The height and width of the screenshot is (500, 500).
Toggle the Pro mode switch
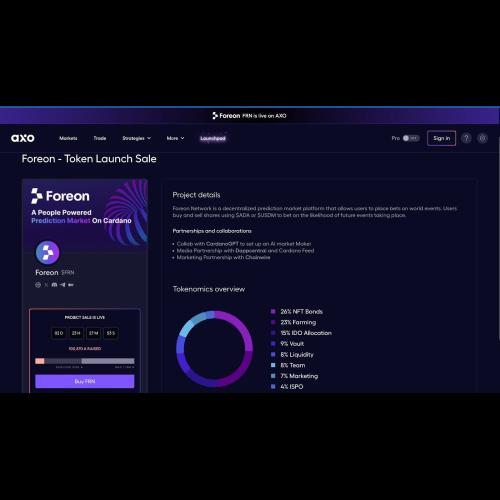[x=411, y=138]
